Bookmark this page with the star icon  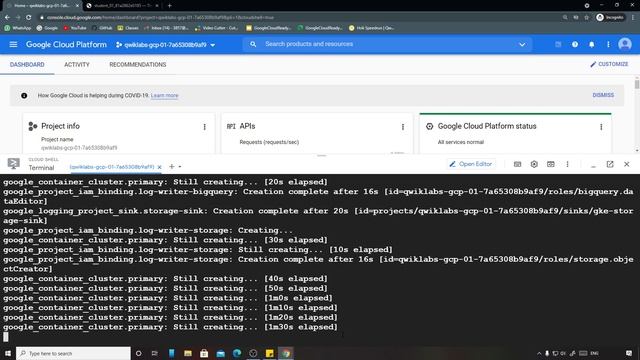coord(587,18)
